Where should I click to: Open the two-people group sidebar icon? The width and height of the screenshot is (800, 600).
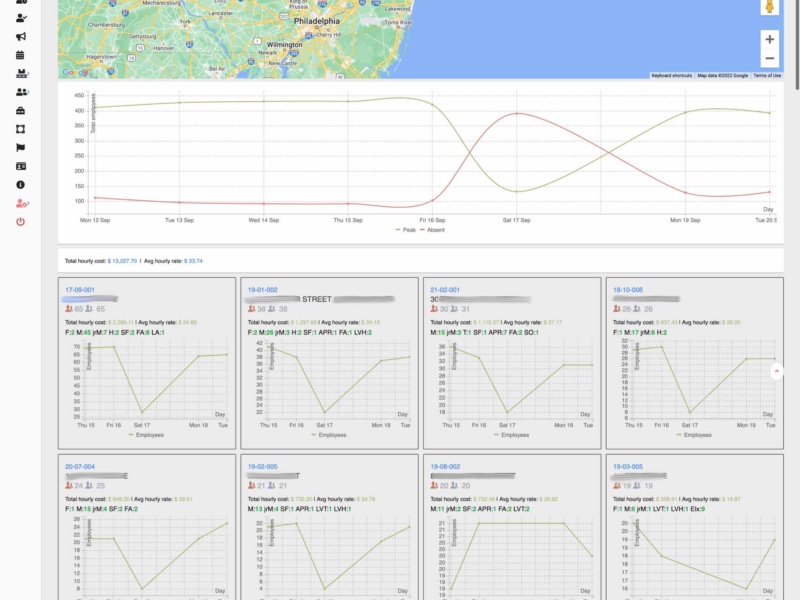[x=21, y=92]
